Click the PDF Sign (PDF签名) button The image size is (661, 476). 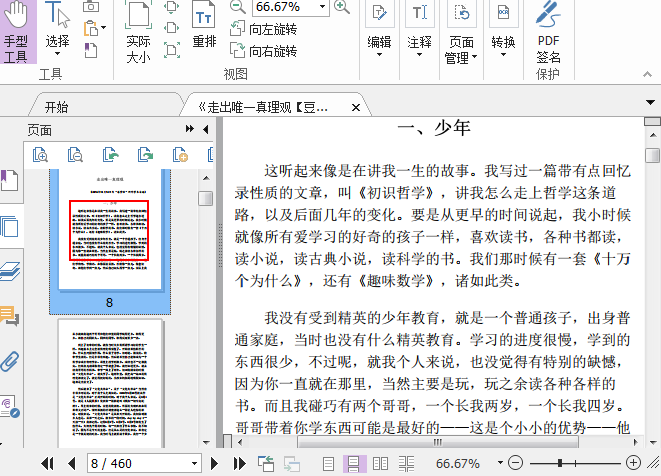click(548, 32)
